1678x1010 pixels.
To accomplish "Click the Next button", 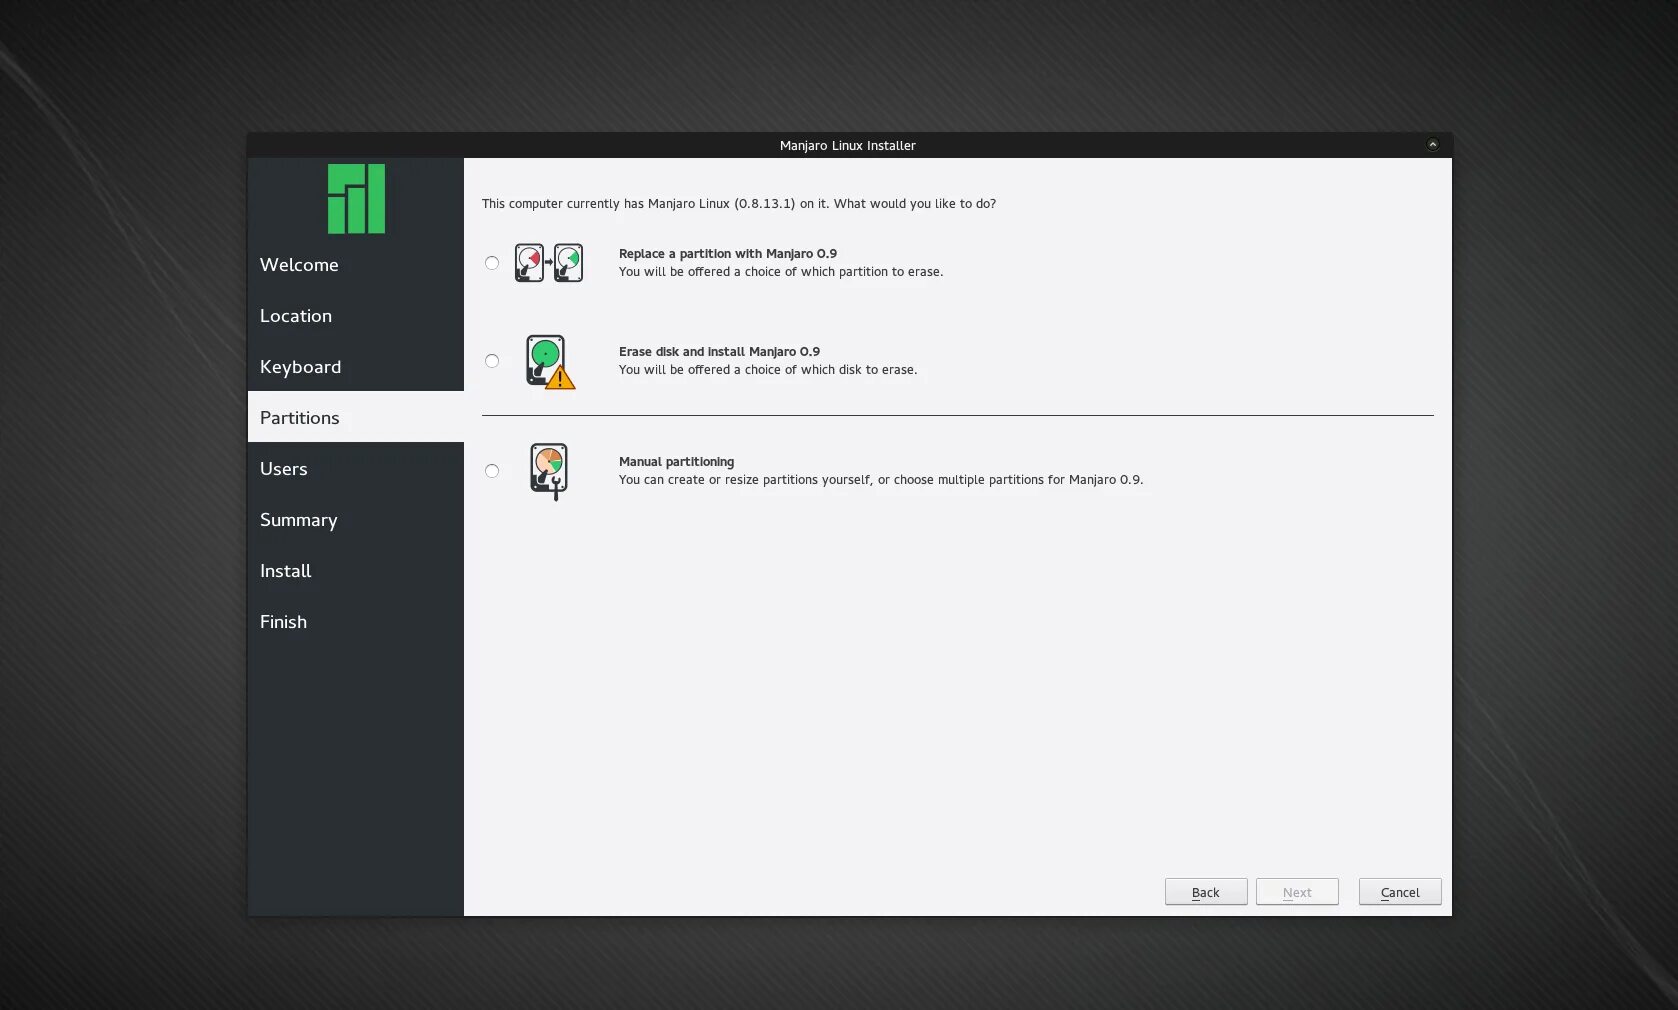I will 1297,892.
